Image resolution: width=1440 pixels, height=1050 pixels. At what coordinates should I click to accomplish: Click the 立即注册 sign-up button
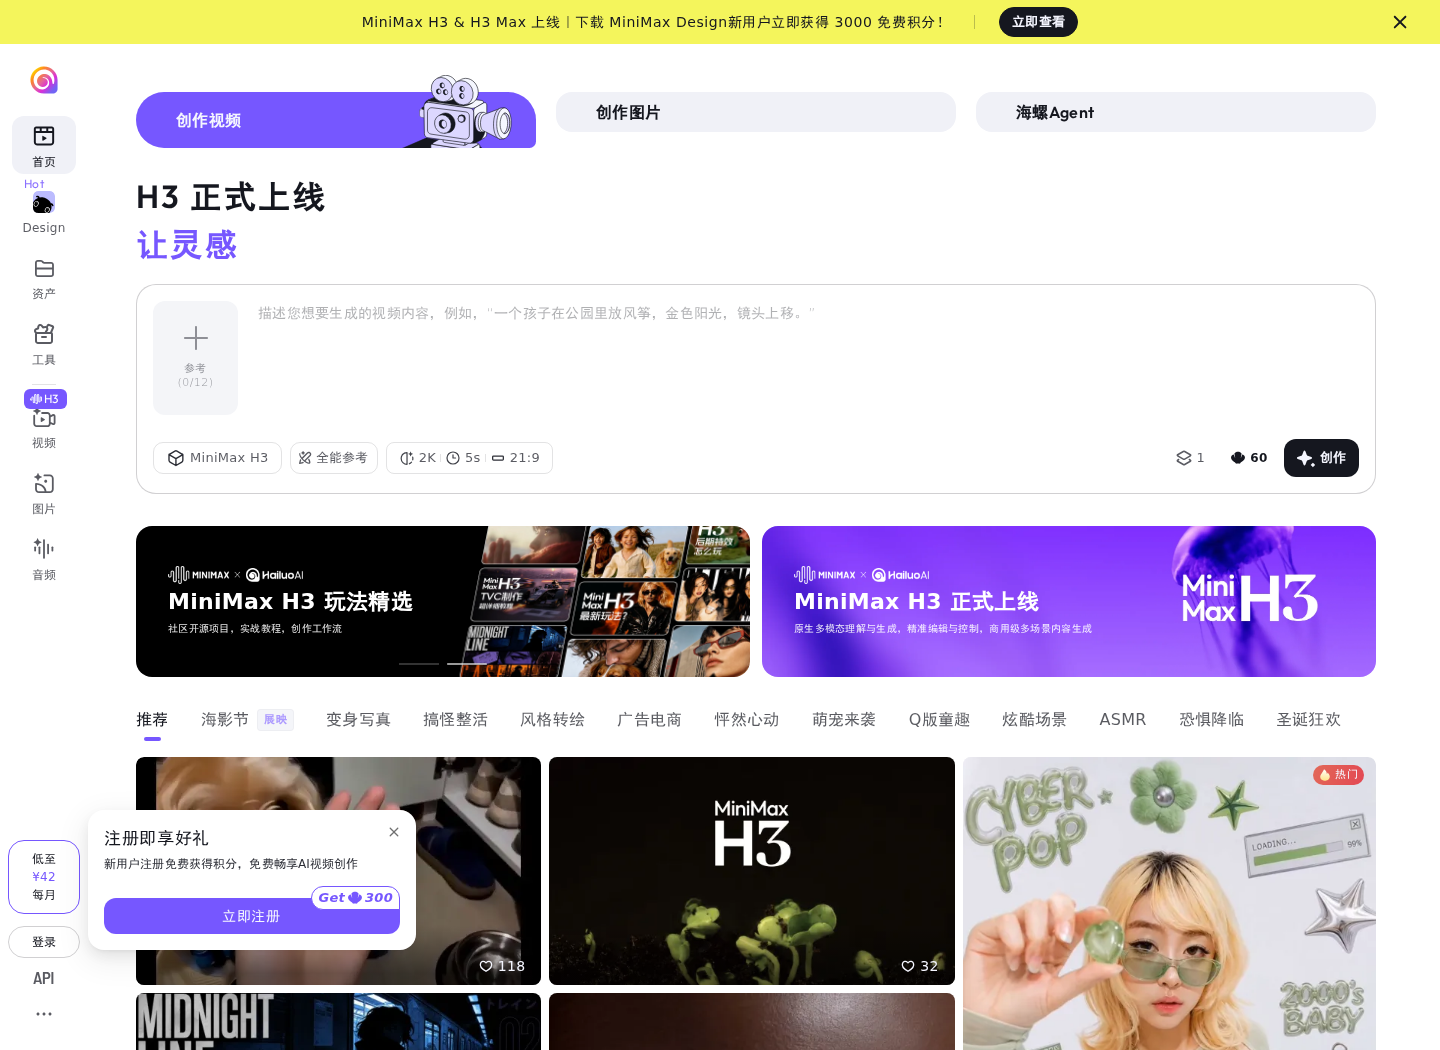[x=252, y=916]
